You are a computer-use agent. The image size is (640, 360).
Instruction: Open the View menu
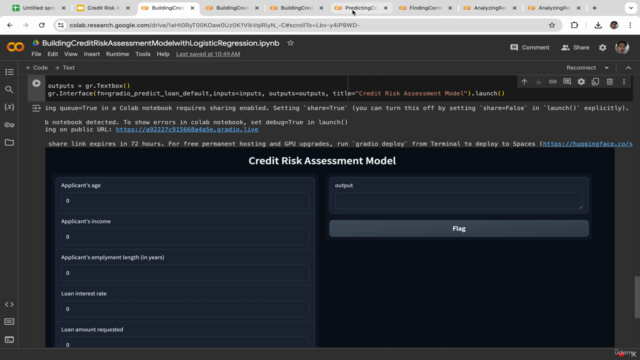point(71,54)
